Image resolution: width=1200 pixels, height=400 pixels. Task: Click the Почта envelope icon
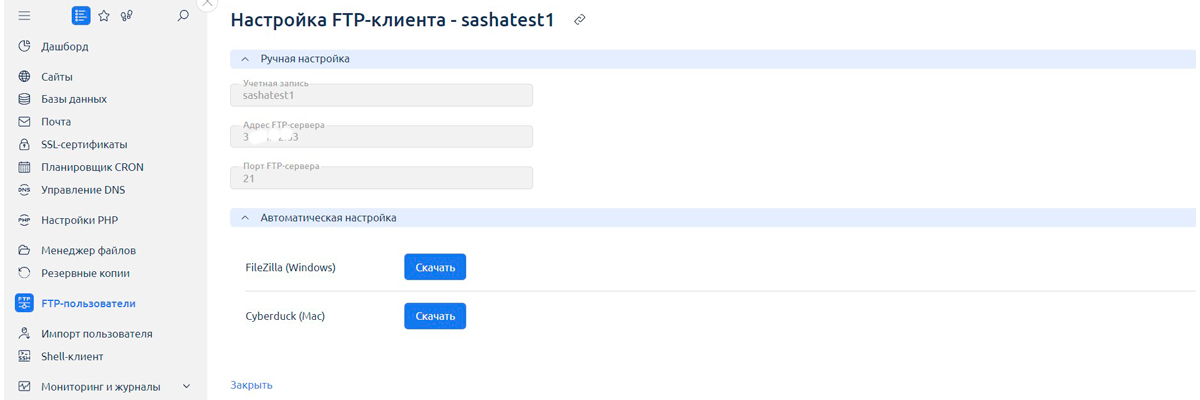(25, 122)
